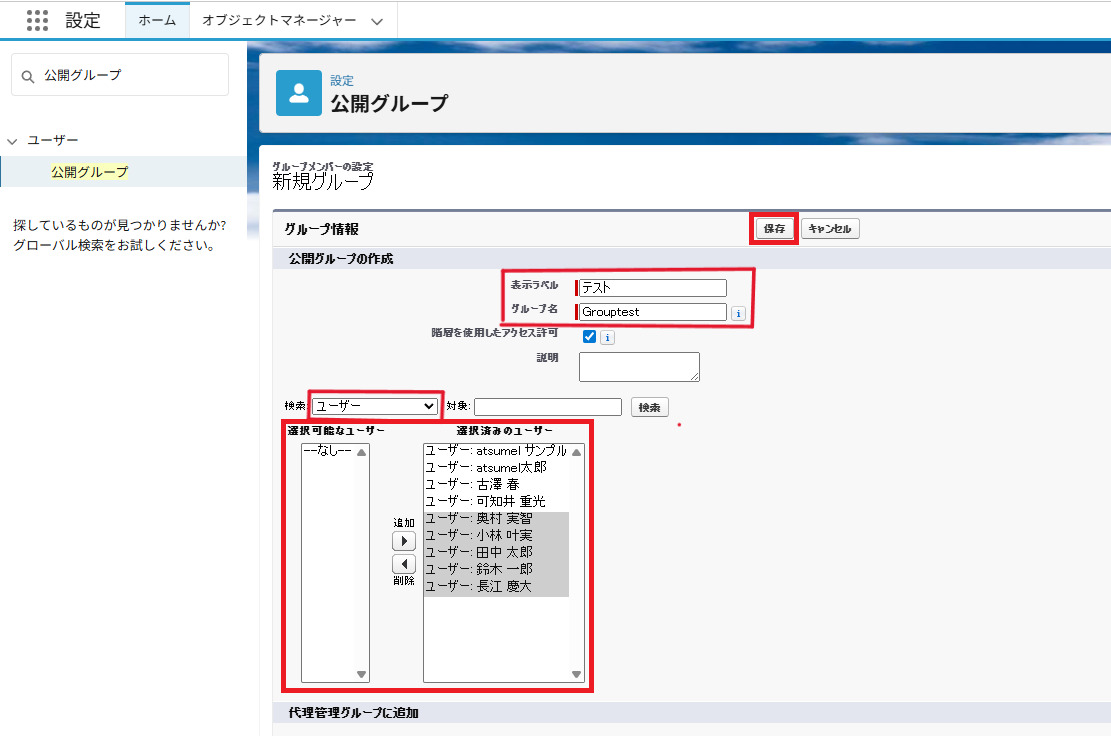Screen dimensions: 1111x736
Task: Open the App Launcher grid icon
Action: click(x=37, y=20)
